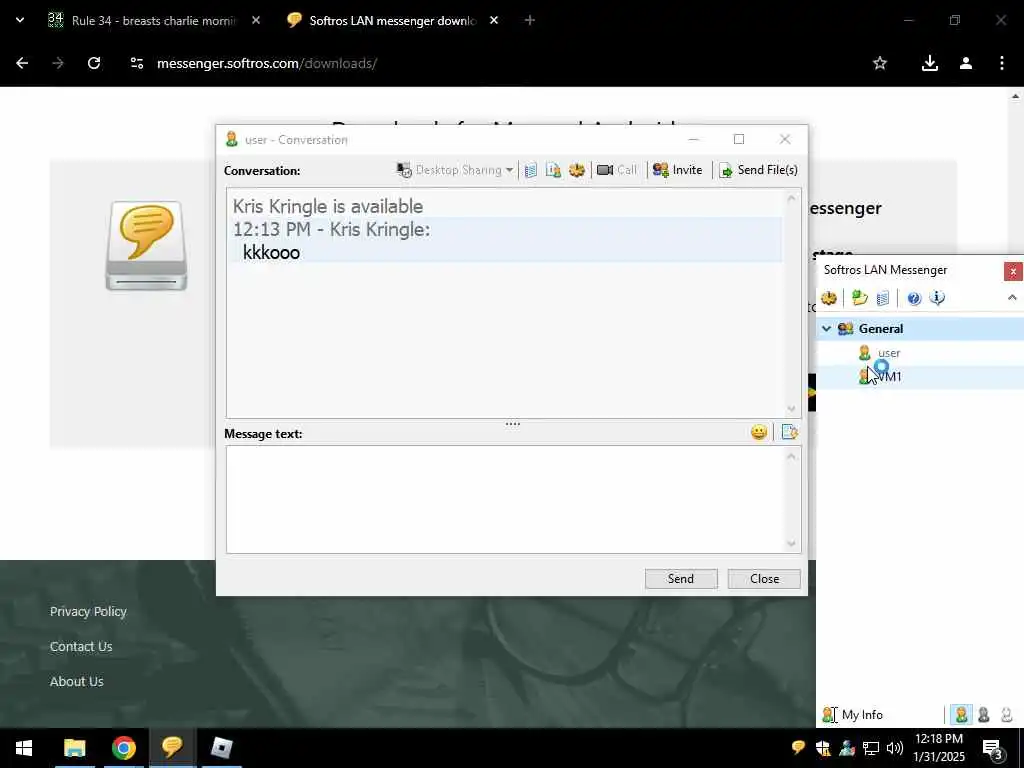The height and width of the screenshot is (768, 1024).
Task: Open the tab search dropdown in Chrome
Action: (20, 20)
